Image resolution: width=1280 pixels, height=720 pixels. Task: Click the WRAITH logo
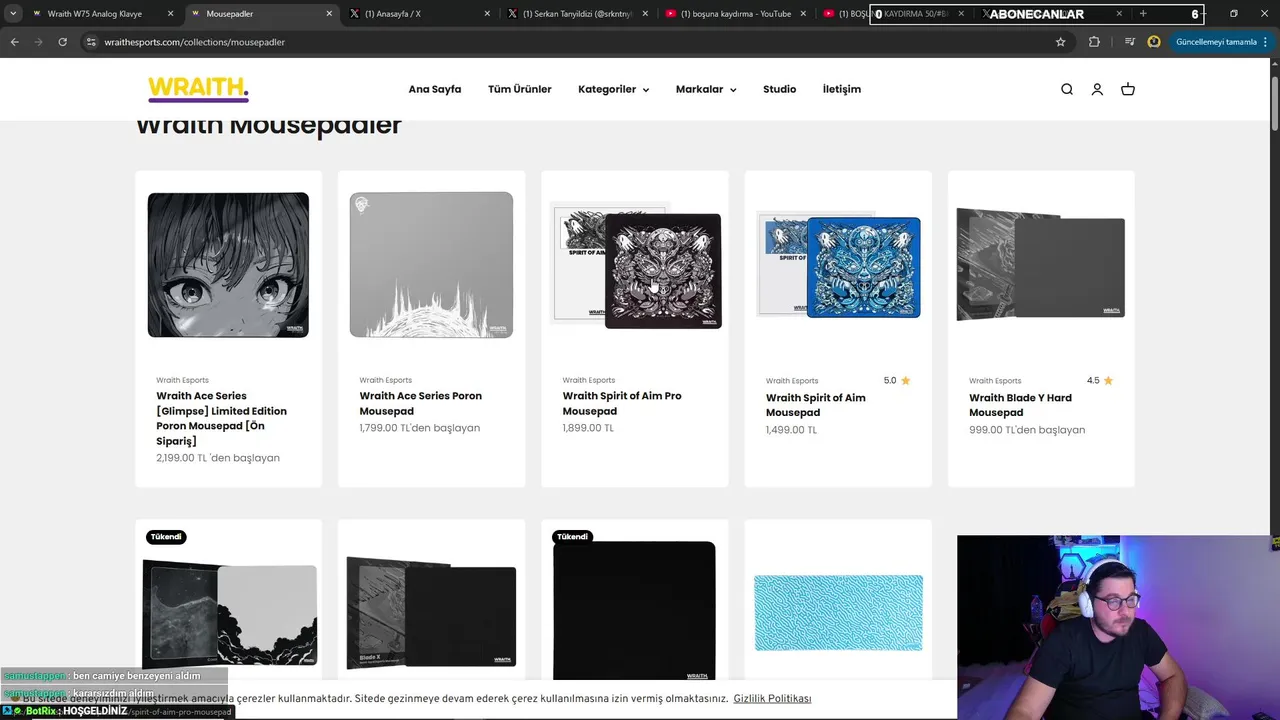[198, 89]
